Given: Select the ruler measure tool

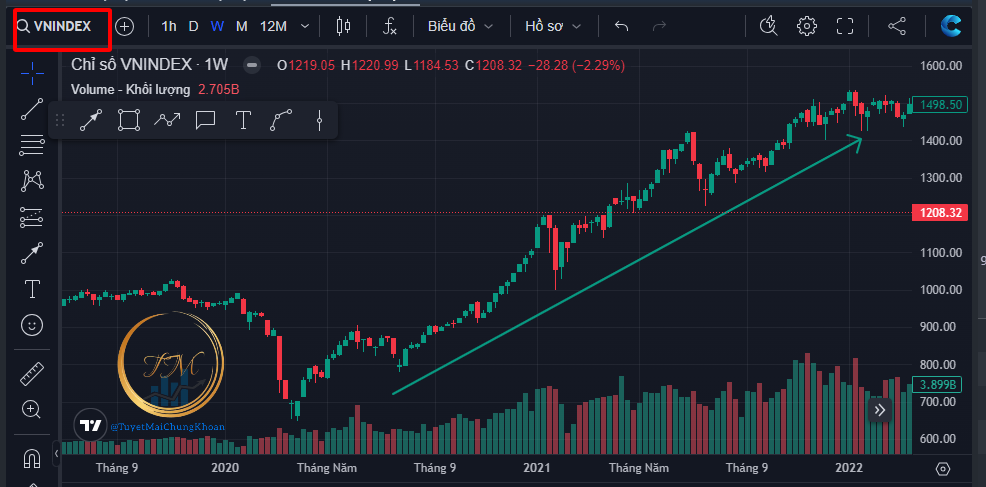Looking at the screenshot, I should (32, 373).
